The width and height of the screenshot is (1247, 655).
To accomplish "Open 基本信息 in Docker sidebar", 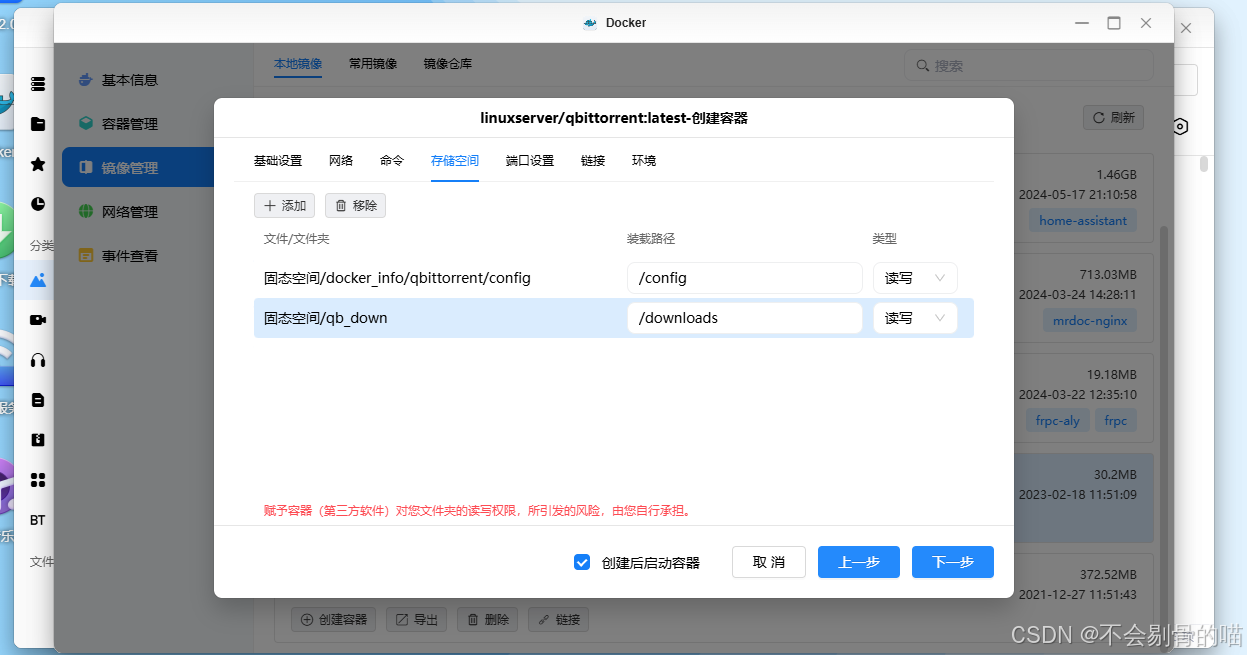I will (118, 80).
